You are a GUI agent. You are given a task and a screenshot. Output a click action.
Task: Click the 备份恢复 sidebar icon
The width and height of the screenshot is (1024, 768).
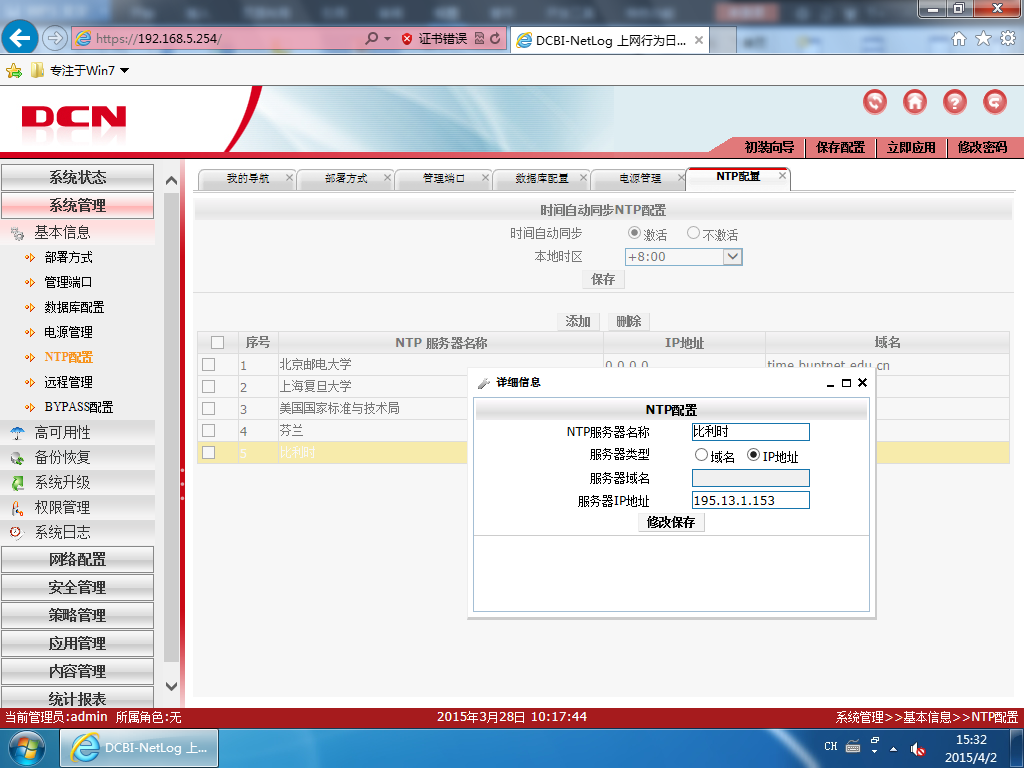pyautogui.click(x=17, y=458)
